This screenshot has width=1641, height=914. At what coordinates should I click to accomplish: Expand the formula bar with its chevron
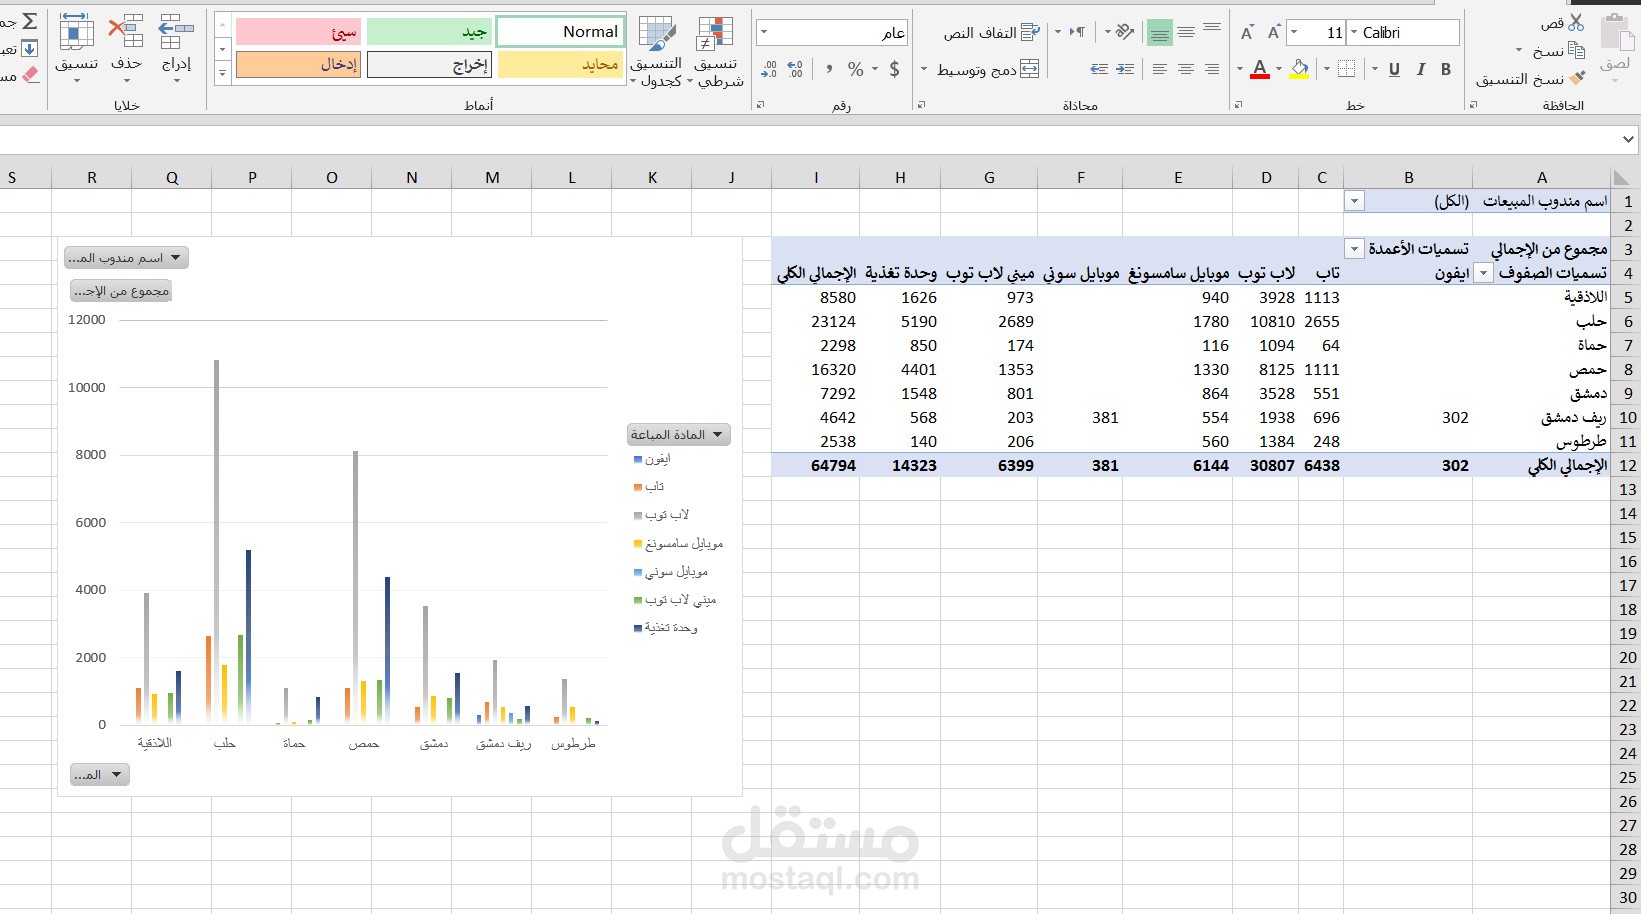click(1628, 139)
